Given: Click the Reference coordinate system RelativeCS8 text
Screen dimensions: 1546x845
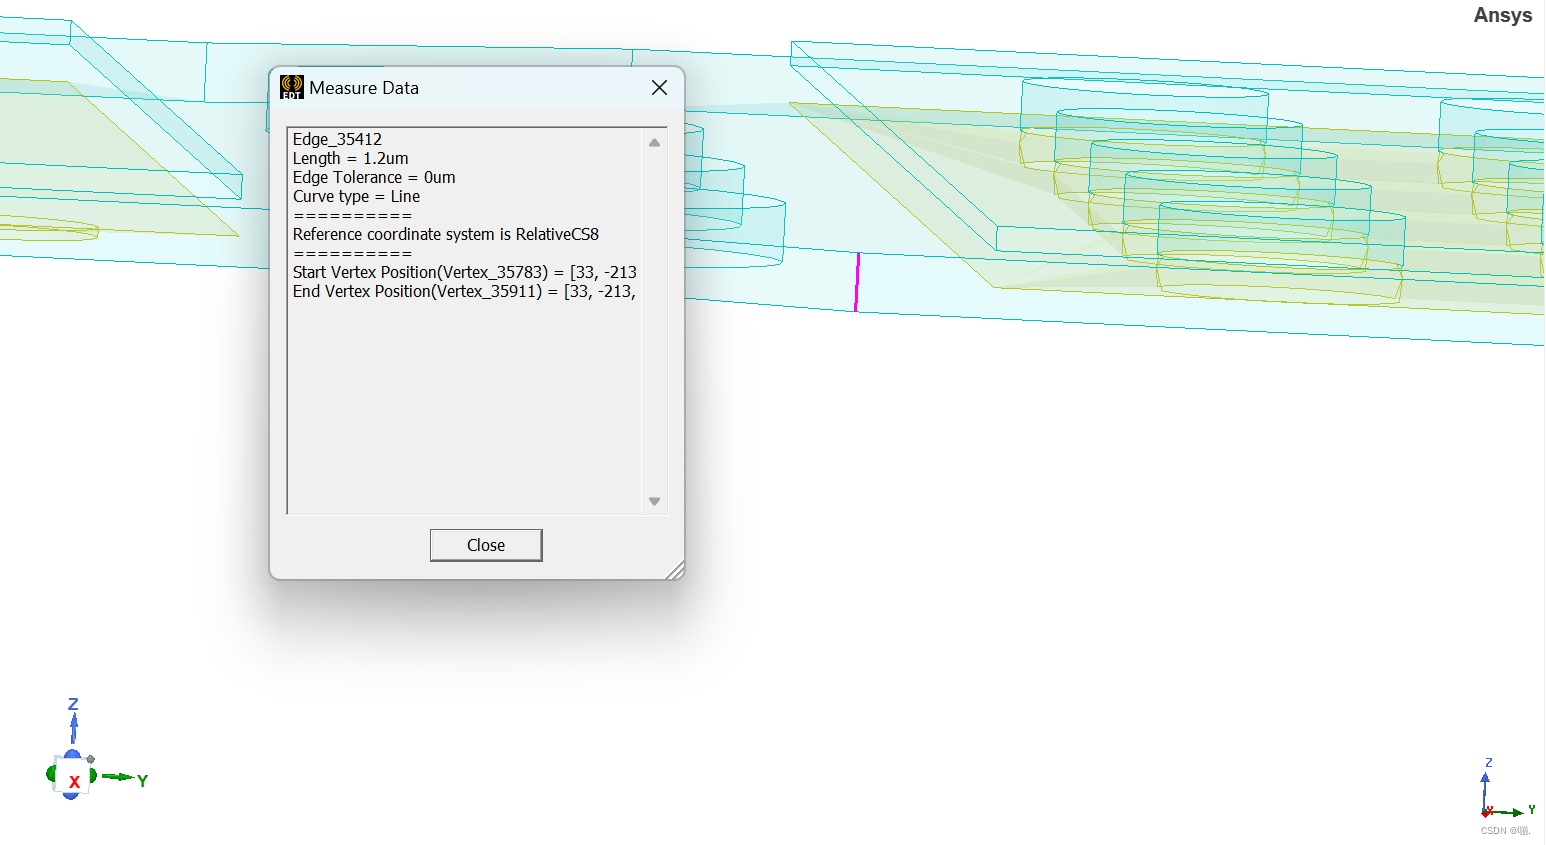Looking at the screenshot, I should point(446,234).
